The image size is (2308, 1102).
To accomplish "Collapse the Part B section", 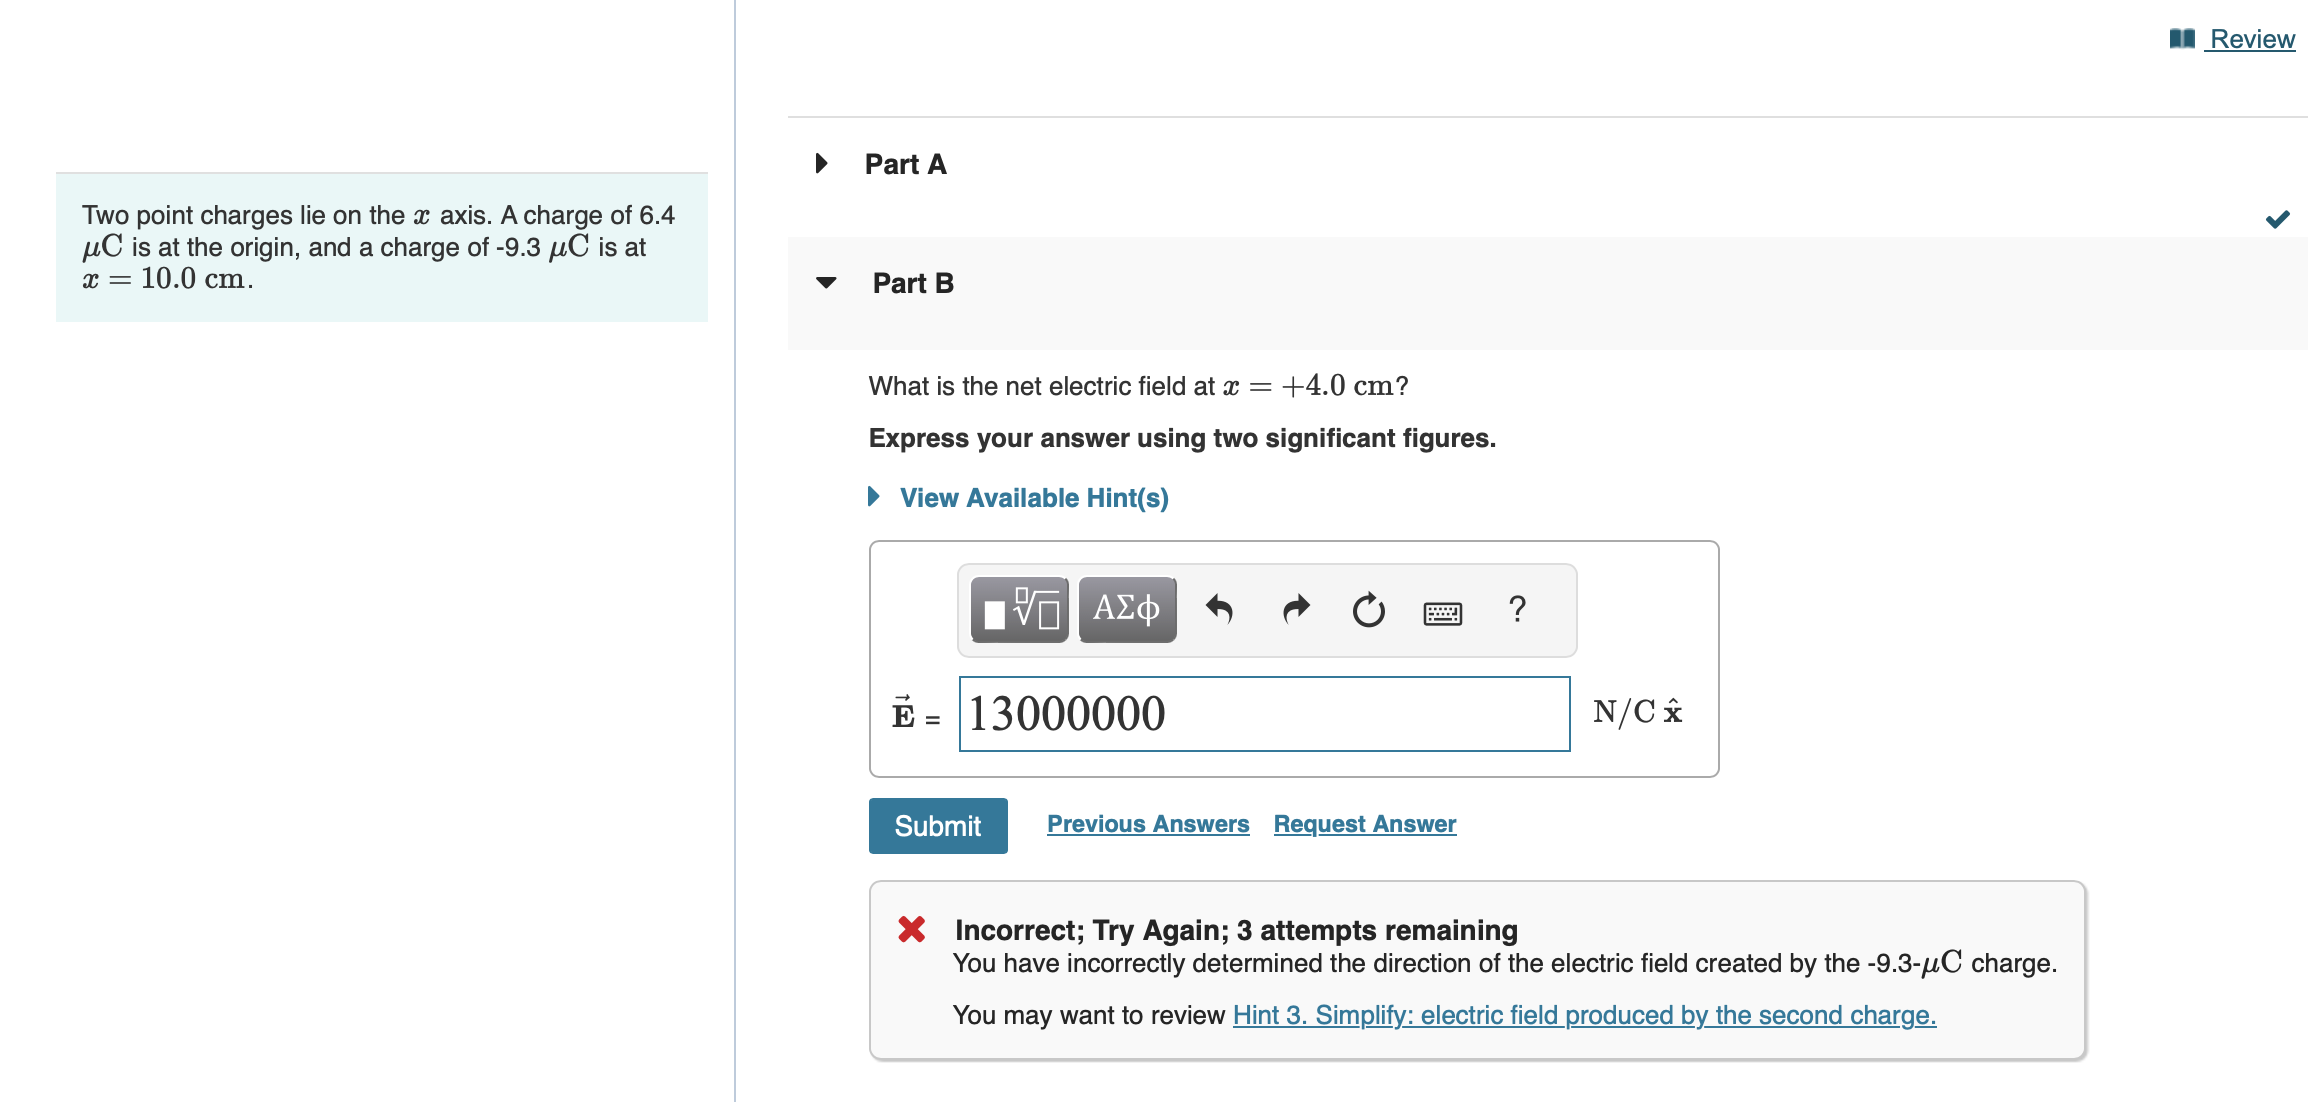I will [823, 283].
